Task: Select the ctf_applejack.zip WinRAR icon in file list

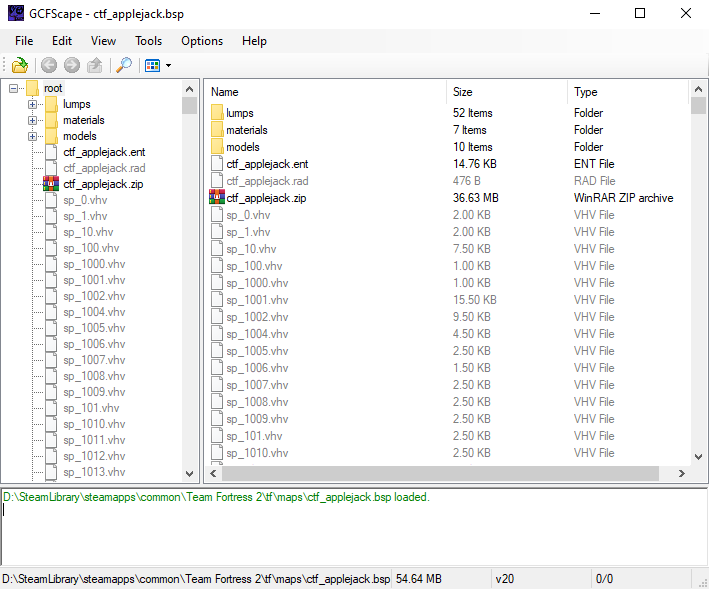Action: 217,198
